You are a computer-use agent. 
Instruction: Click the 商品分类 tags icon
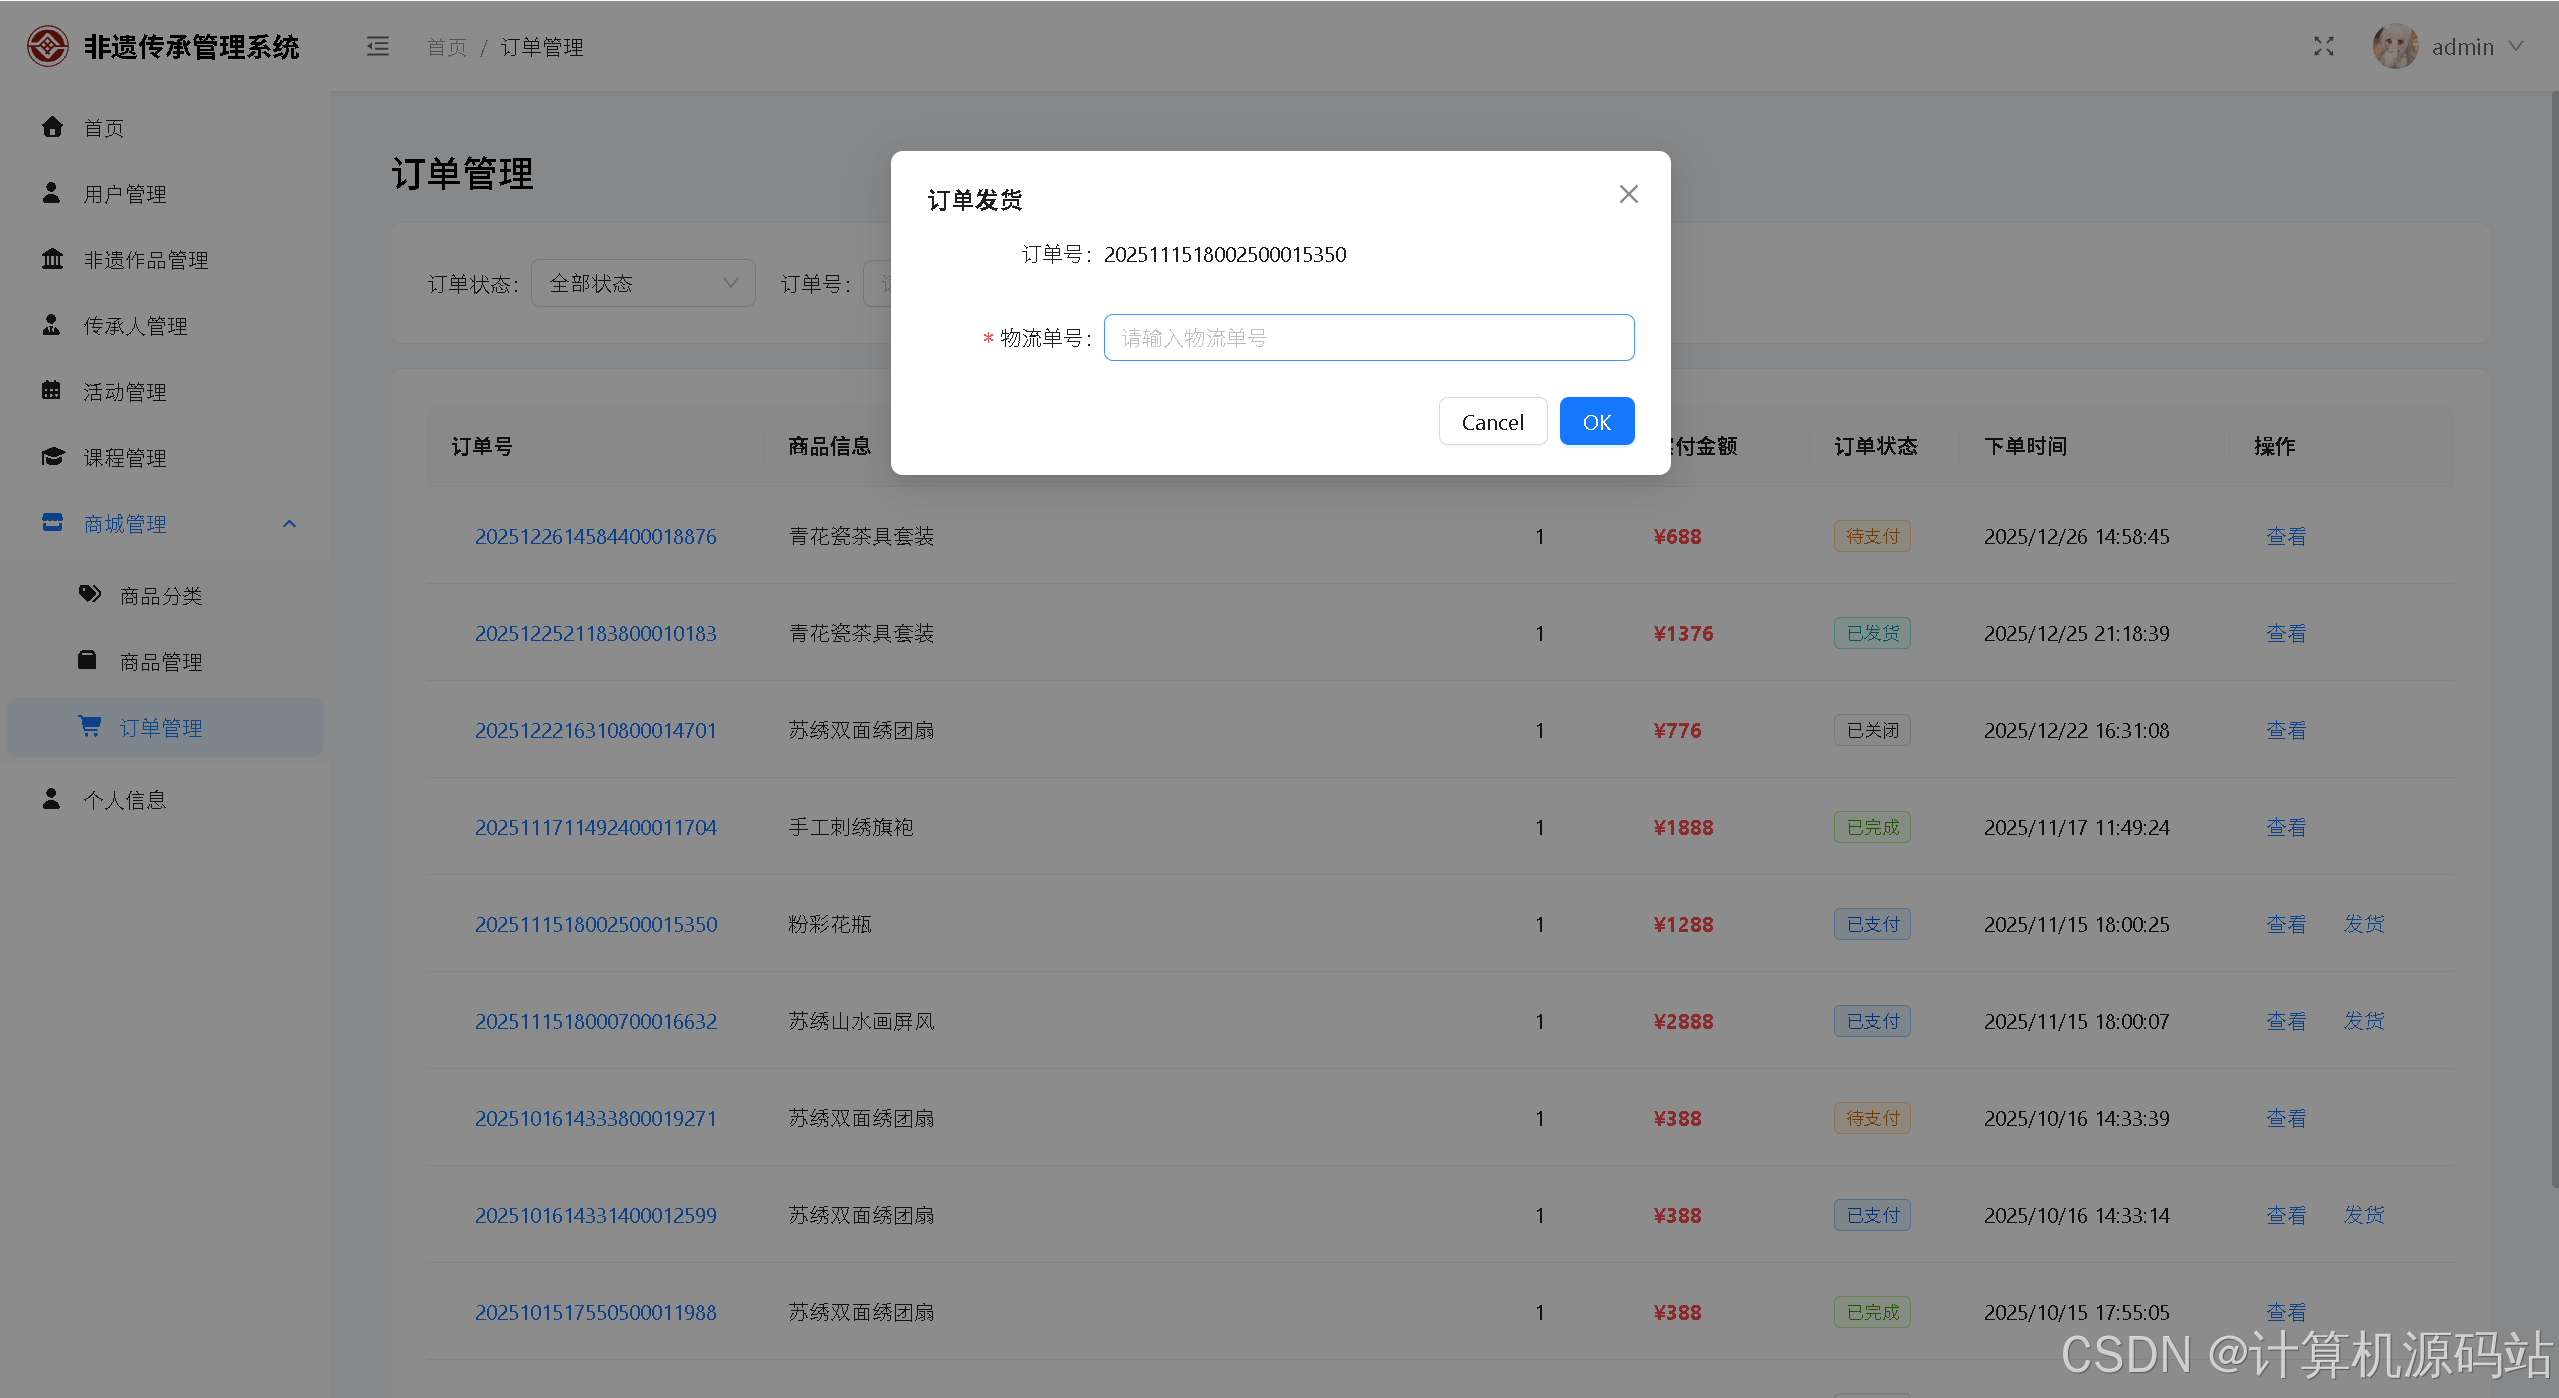(x=90, y=595)
